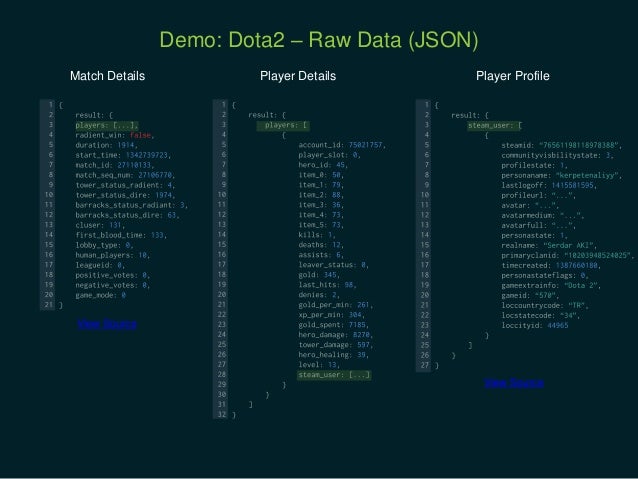Click the barracks_status_dire: 63 line

(127, 215)
